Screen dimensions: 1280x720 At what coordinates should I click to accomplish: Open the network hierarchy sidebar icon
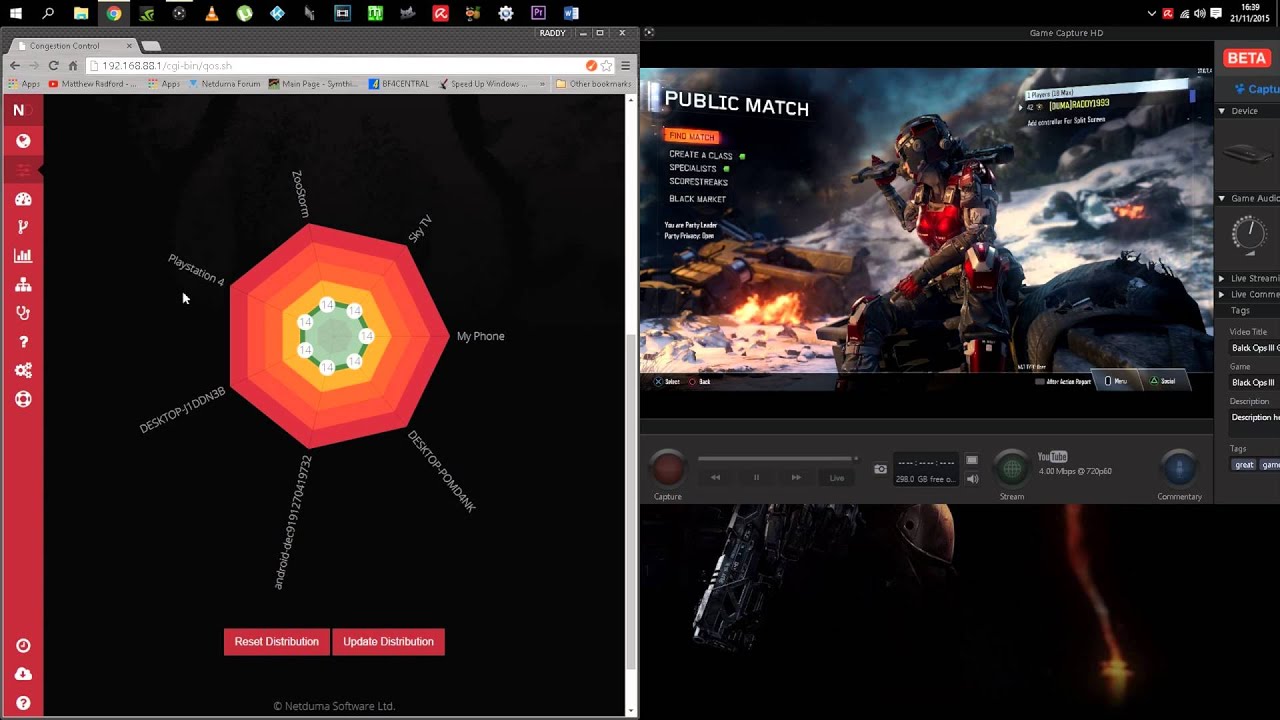(x=23, y=285)
